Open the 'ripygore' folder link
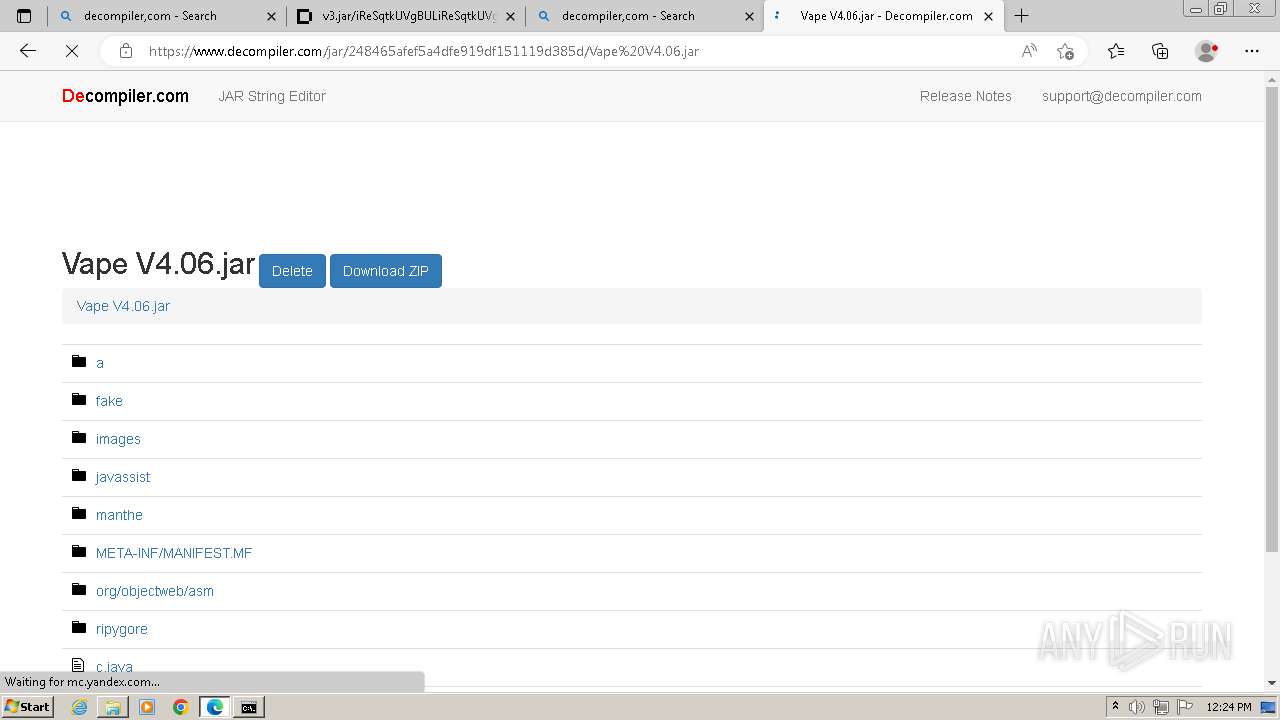 [x=122, y=629]
